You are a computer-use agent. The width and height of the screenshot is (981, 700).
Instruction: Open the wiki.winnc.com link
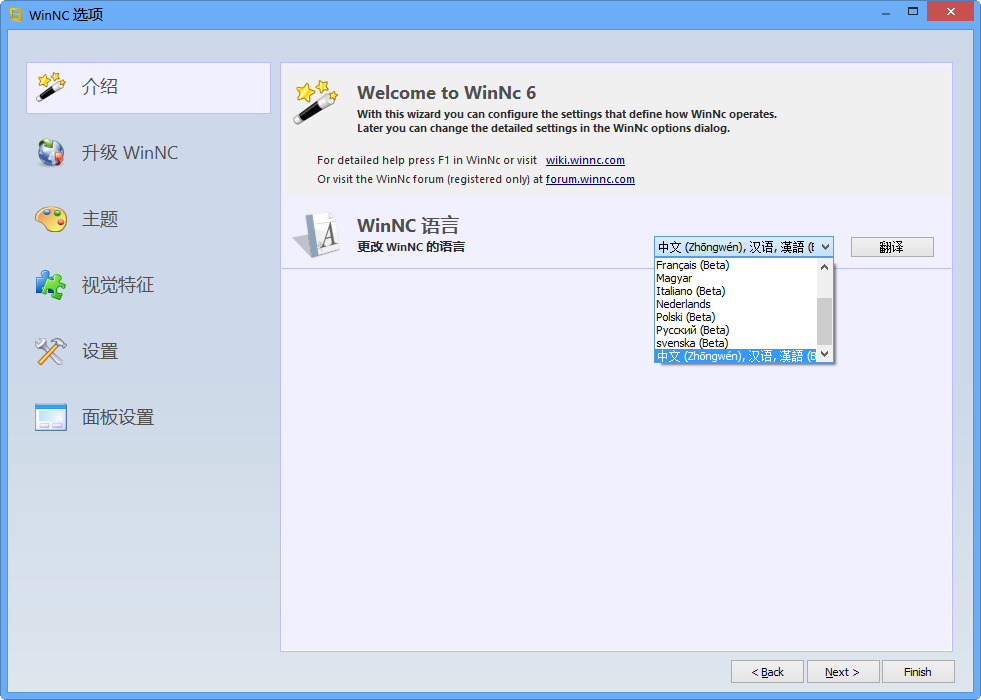(585, 160)
